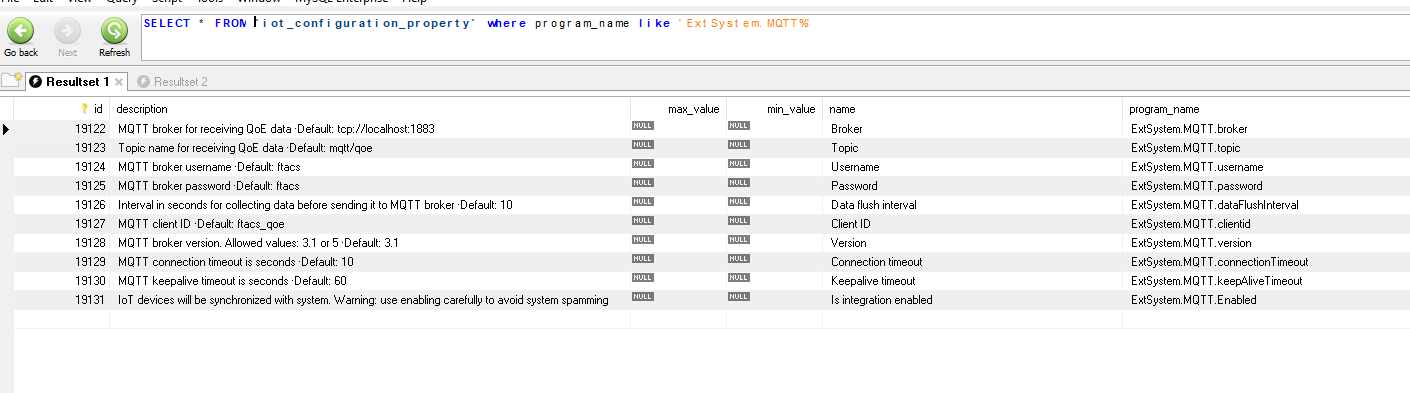
Task: Close the Resultset 1 tab
Action: coord(118,82)
